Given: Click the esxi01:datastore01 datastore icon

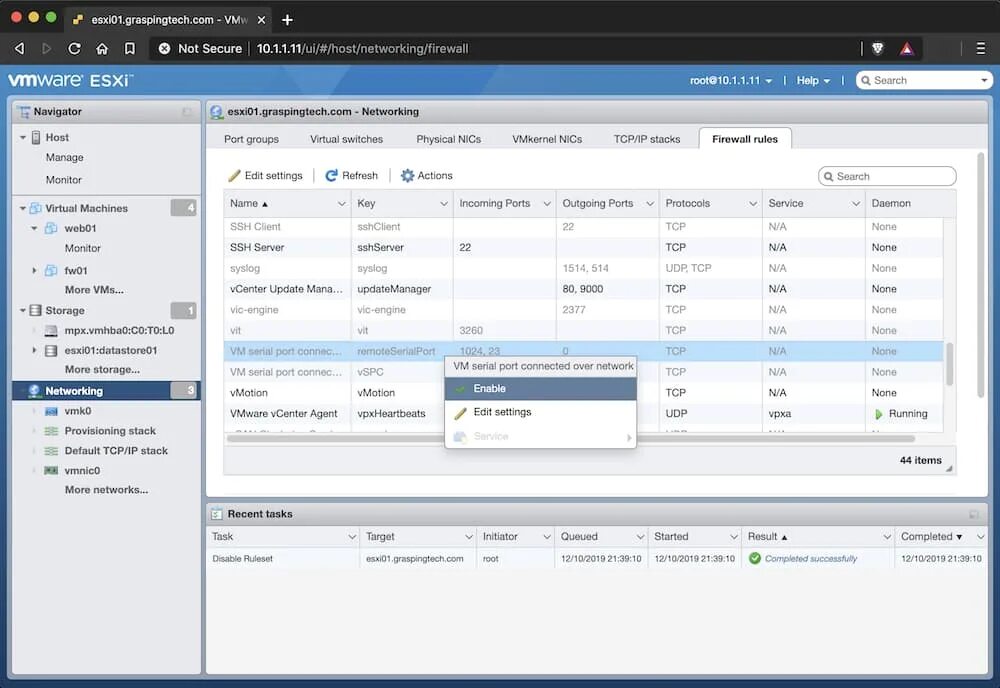Looking at the screenshot, I should pyautogui.click(x=51, y=351).
